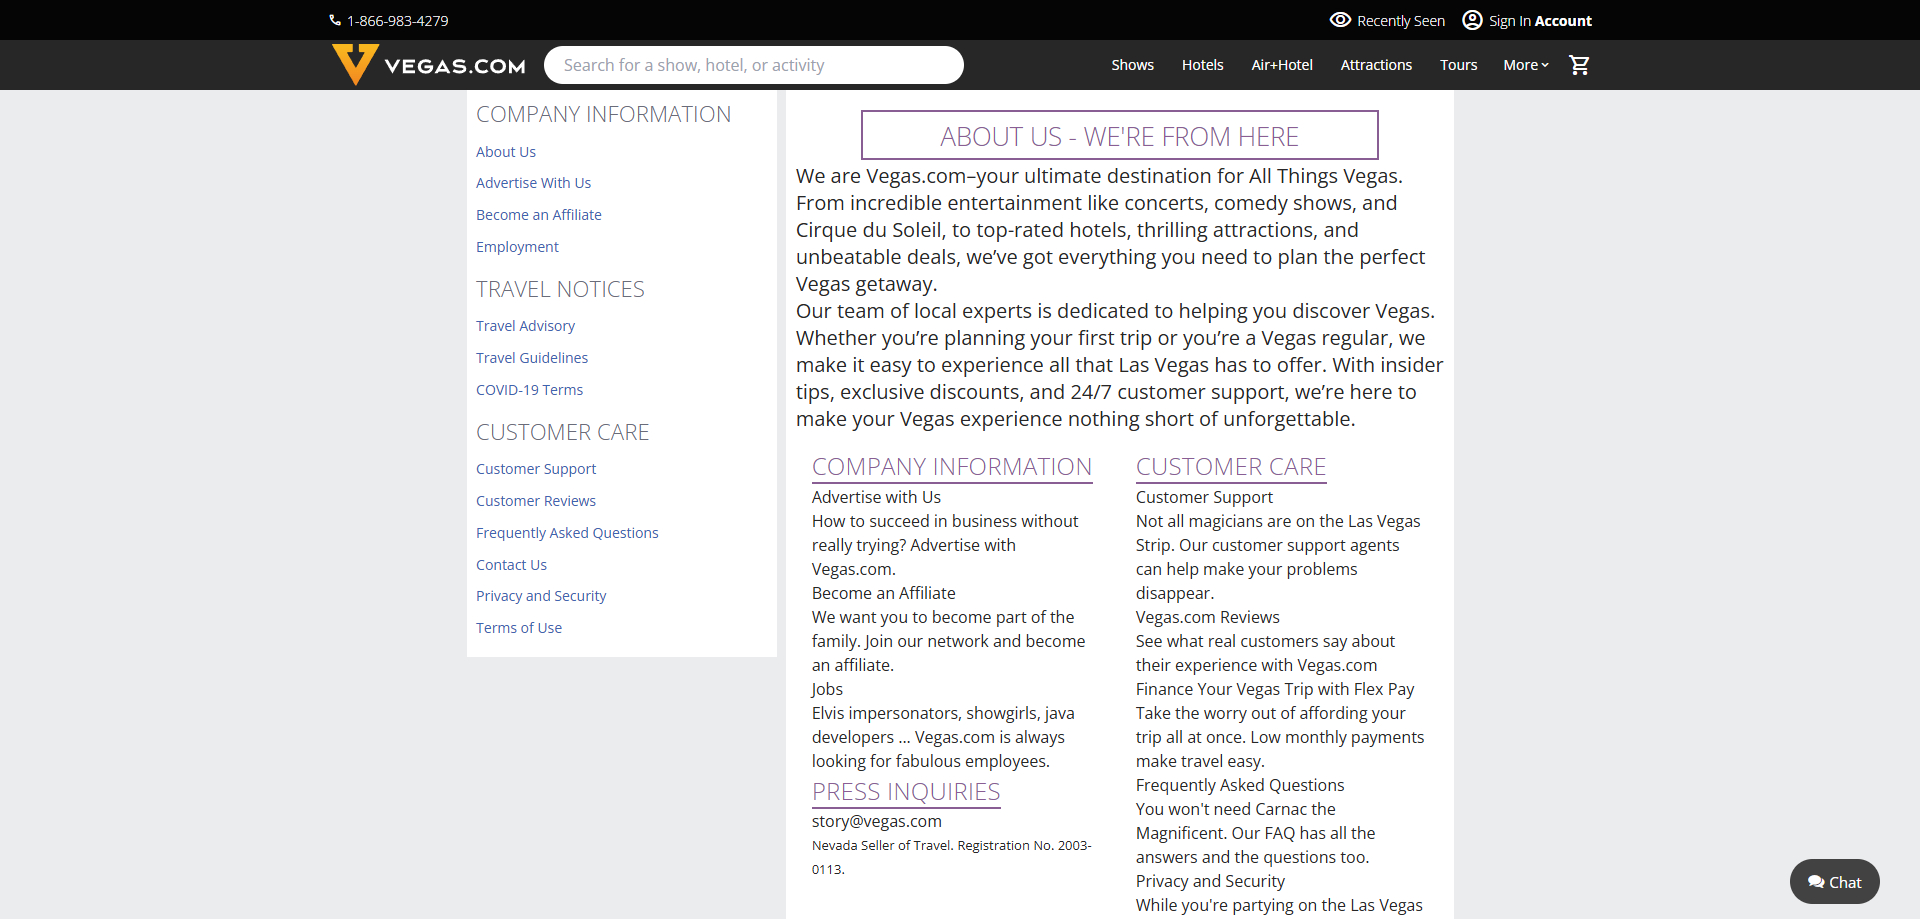Open the Travel Advisory notice link
This screenshot has width=1920, height=919.
coord(525,326)
